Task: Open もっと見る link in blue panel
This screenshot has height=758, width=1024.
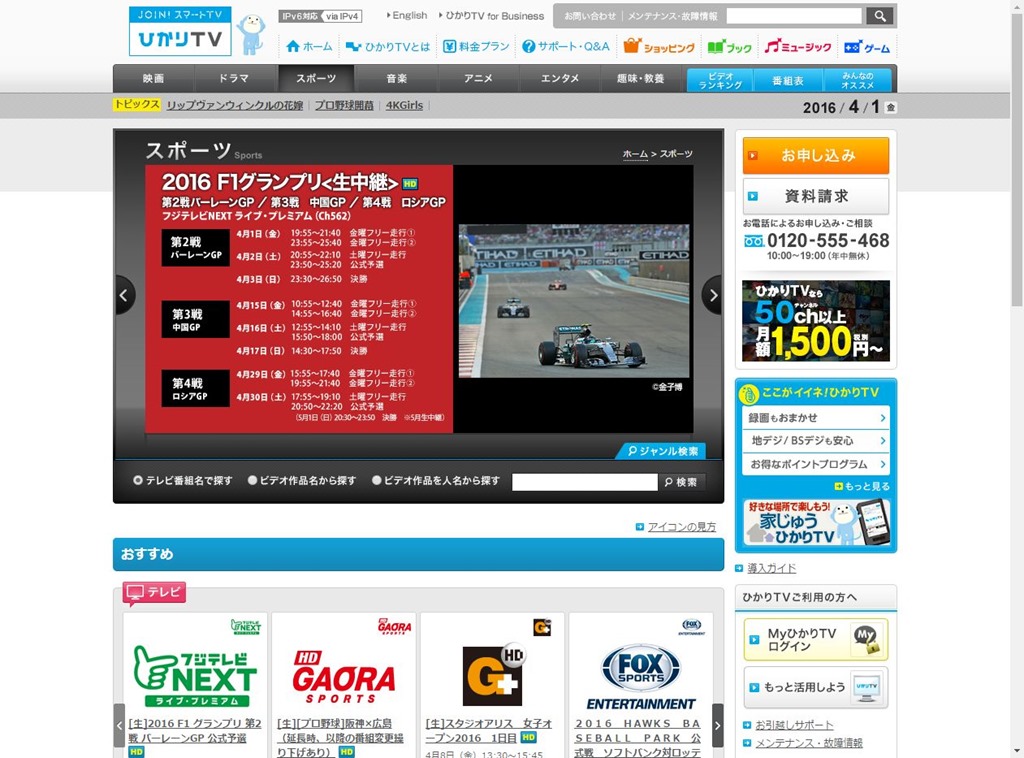Action: pos(862,486)
